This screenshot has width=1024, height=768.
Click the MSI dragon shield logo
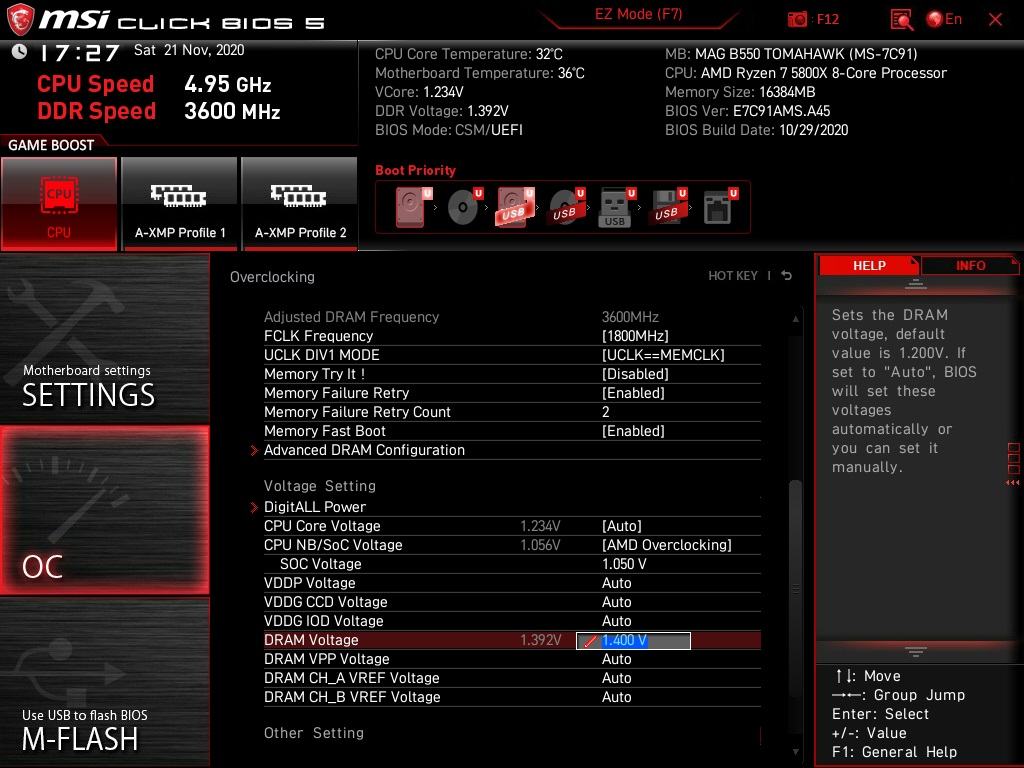pos(20,19)
